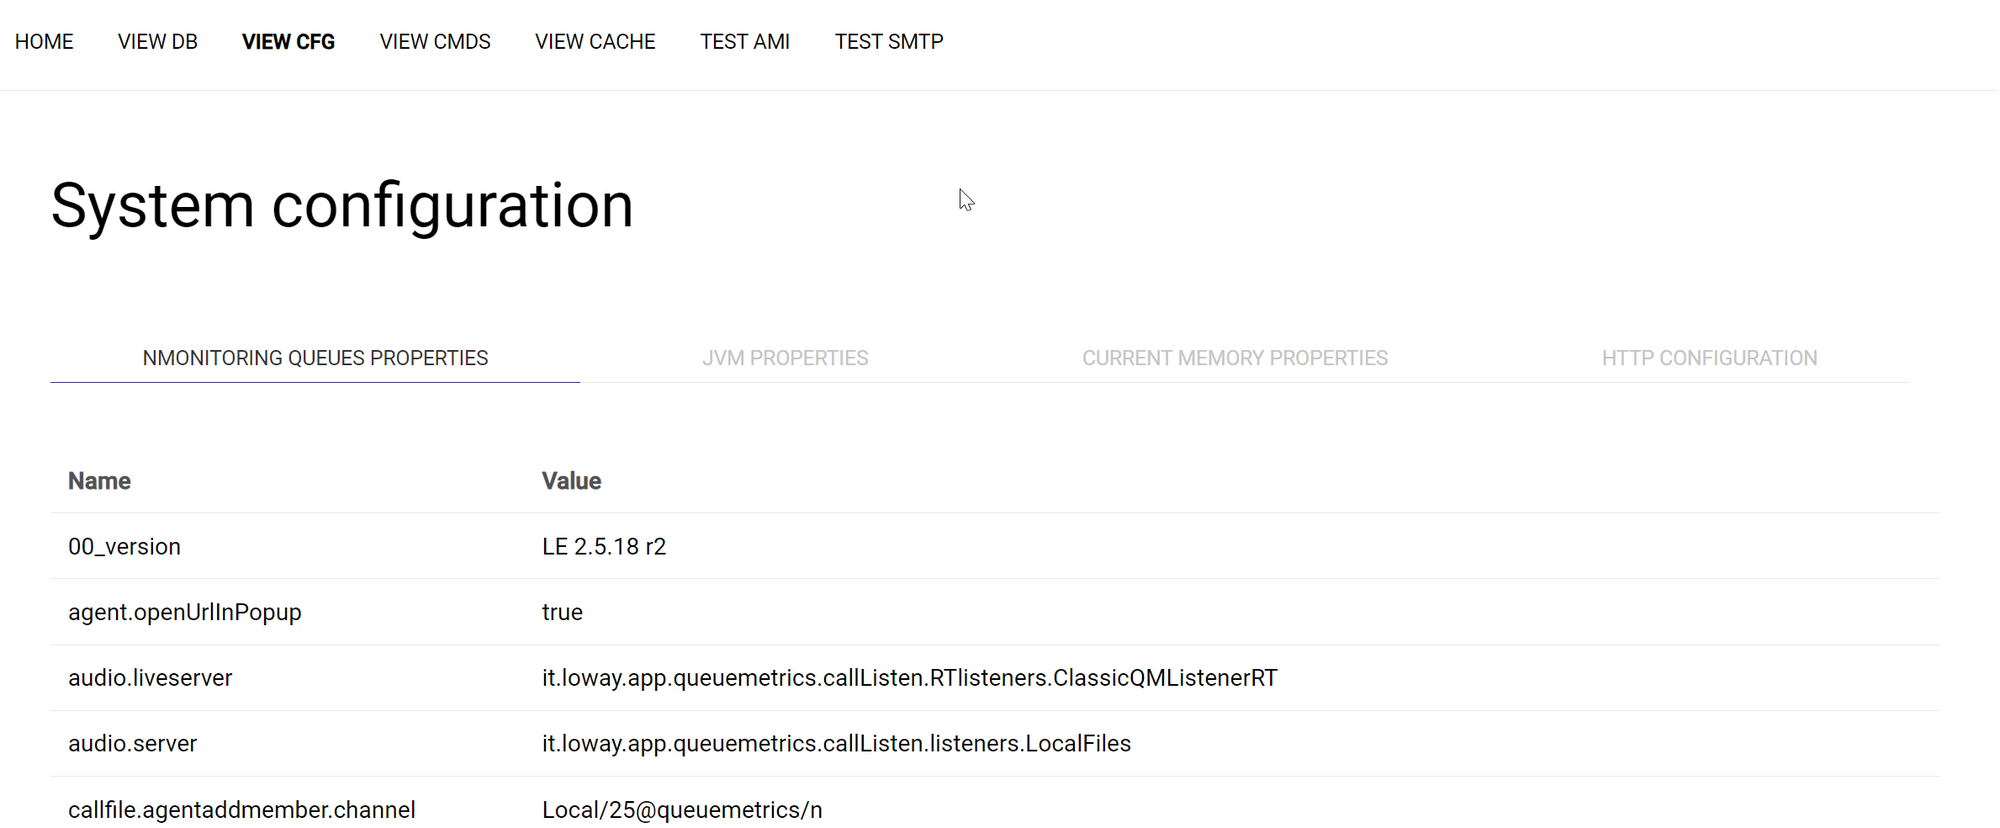Click the Name column header
This screenshot has height=828, width=2000.
click(99, 481)
